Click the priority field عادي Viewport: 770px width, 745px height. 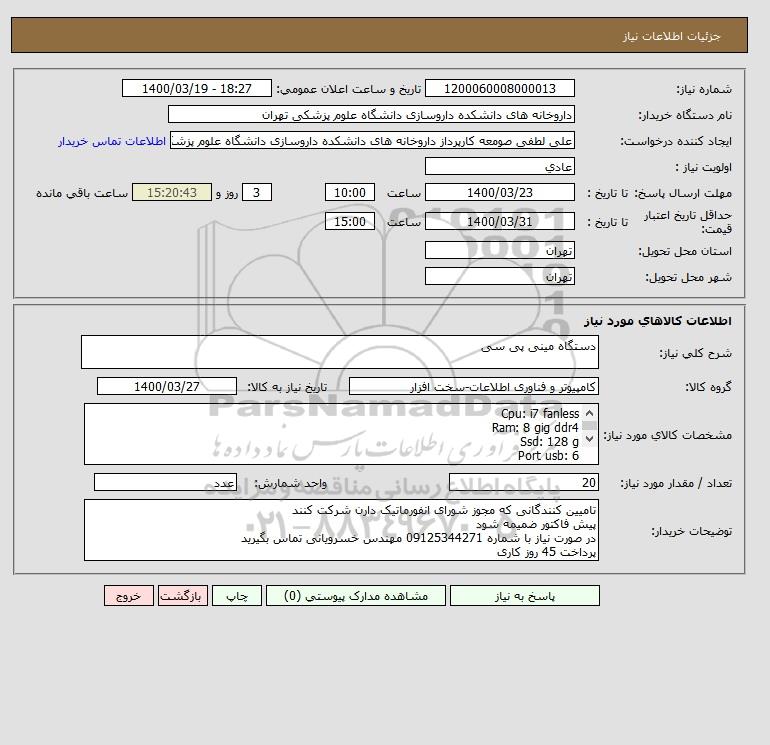pos(499,166)
